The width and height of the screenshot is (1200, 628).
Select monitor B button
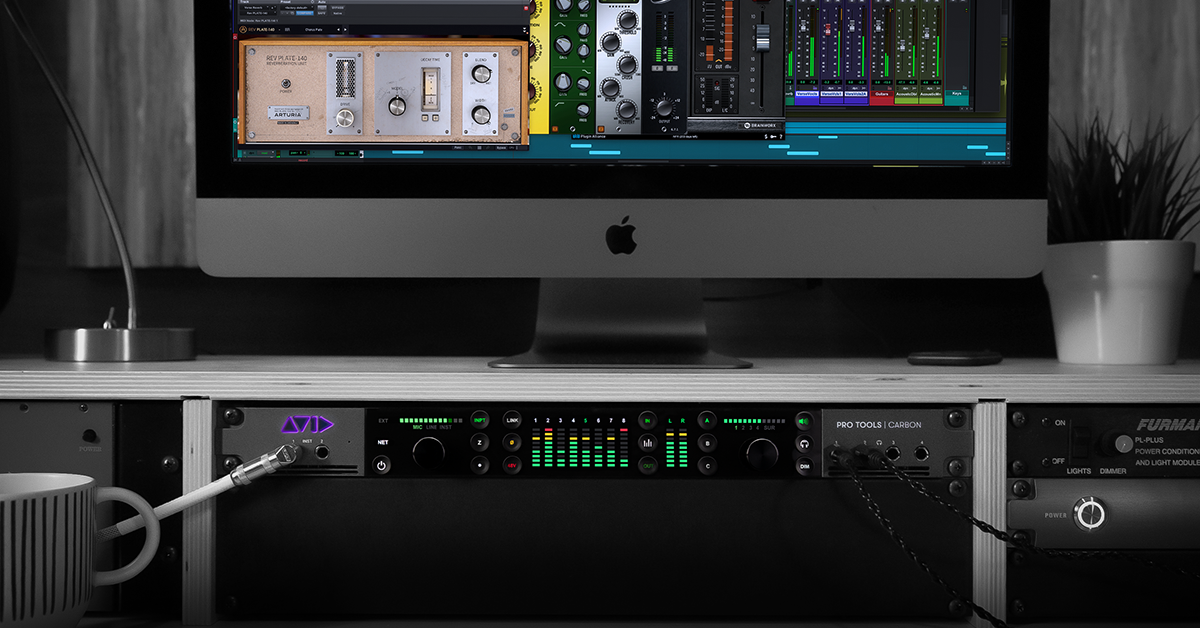pyautogui.click(x=707, y=443)
